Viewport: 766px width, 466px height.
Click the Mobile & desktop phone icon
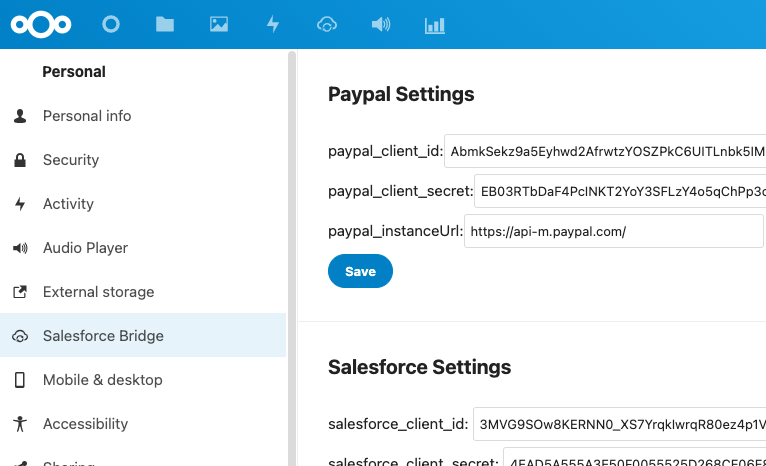tap(20, 380)
